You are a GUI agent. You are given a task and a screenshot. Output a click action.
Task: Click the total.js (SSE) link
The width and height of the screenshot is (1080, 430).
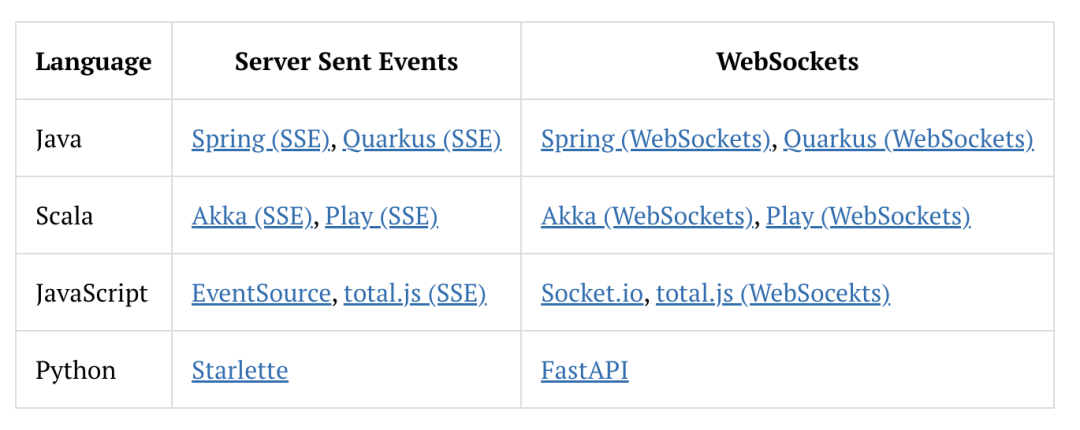click(x=415, y=293)
